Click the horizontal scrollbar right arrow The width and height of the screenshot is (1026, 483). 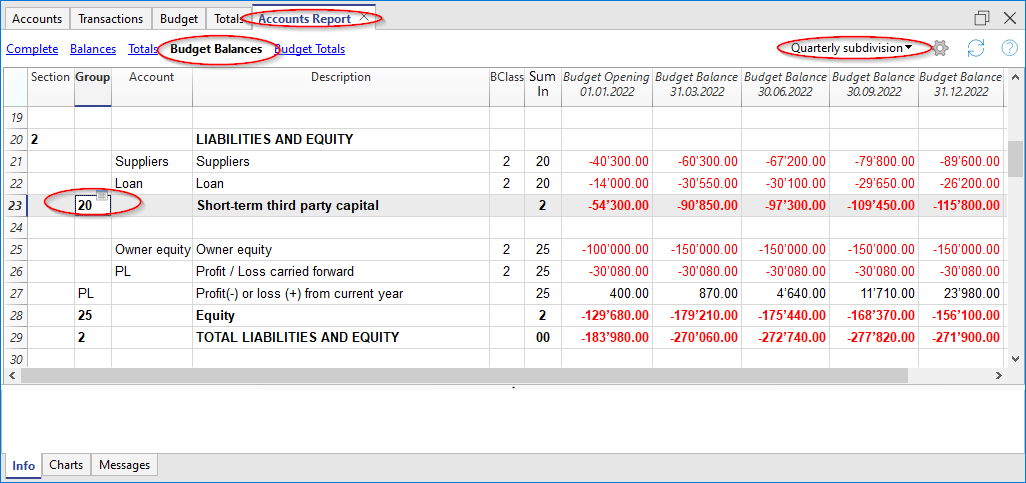[x=997, y=375]
